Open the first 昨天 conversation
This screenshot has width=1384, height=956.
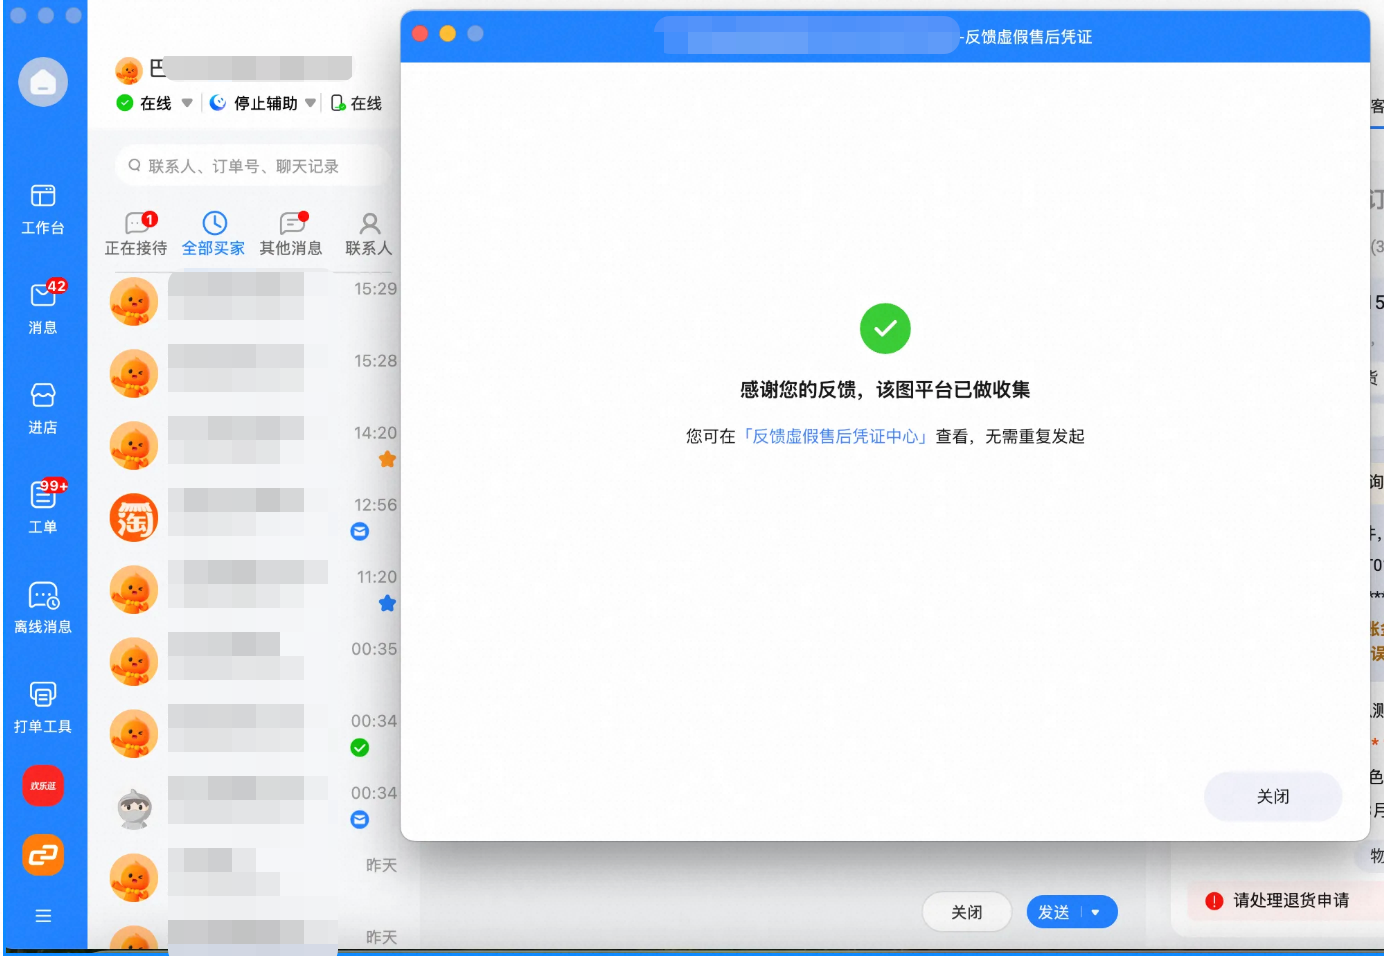[x=253, y=877]
